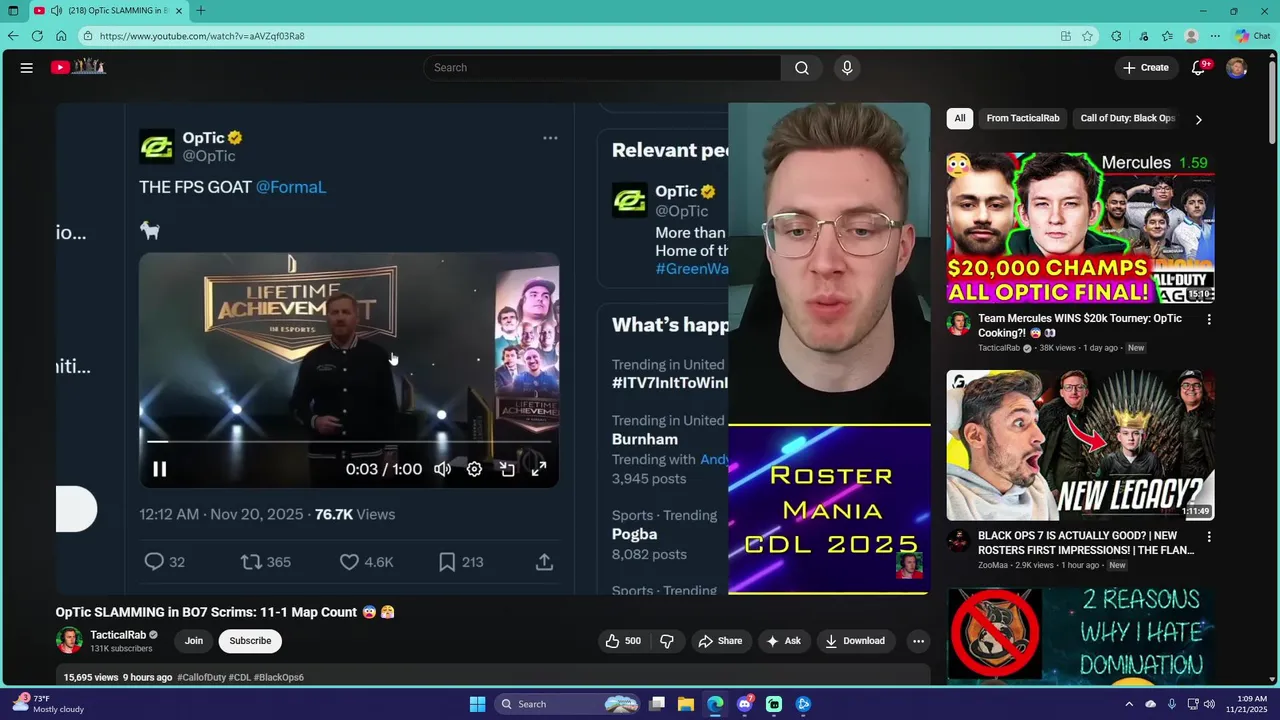Toggle the microphone tray icon
1280x720 pixels.
tap(1171, 704)
